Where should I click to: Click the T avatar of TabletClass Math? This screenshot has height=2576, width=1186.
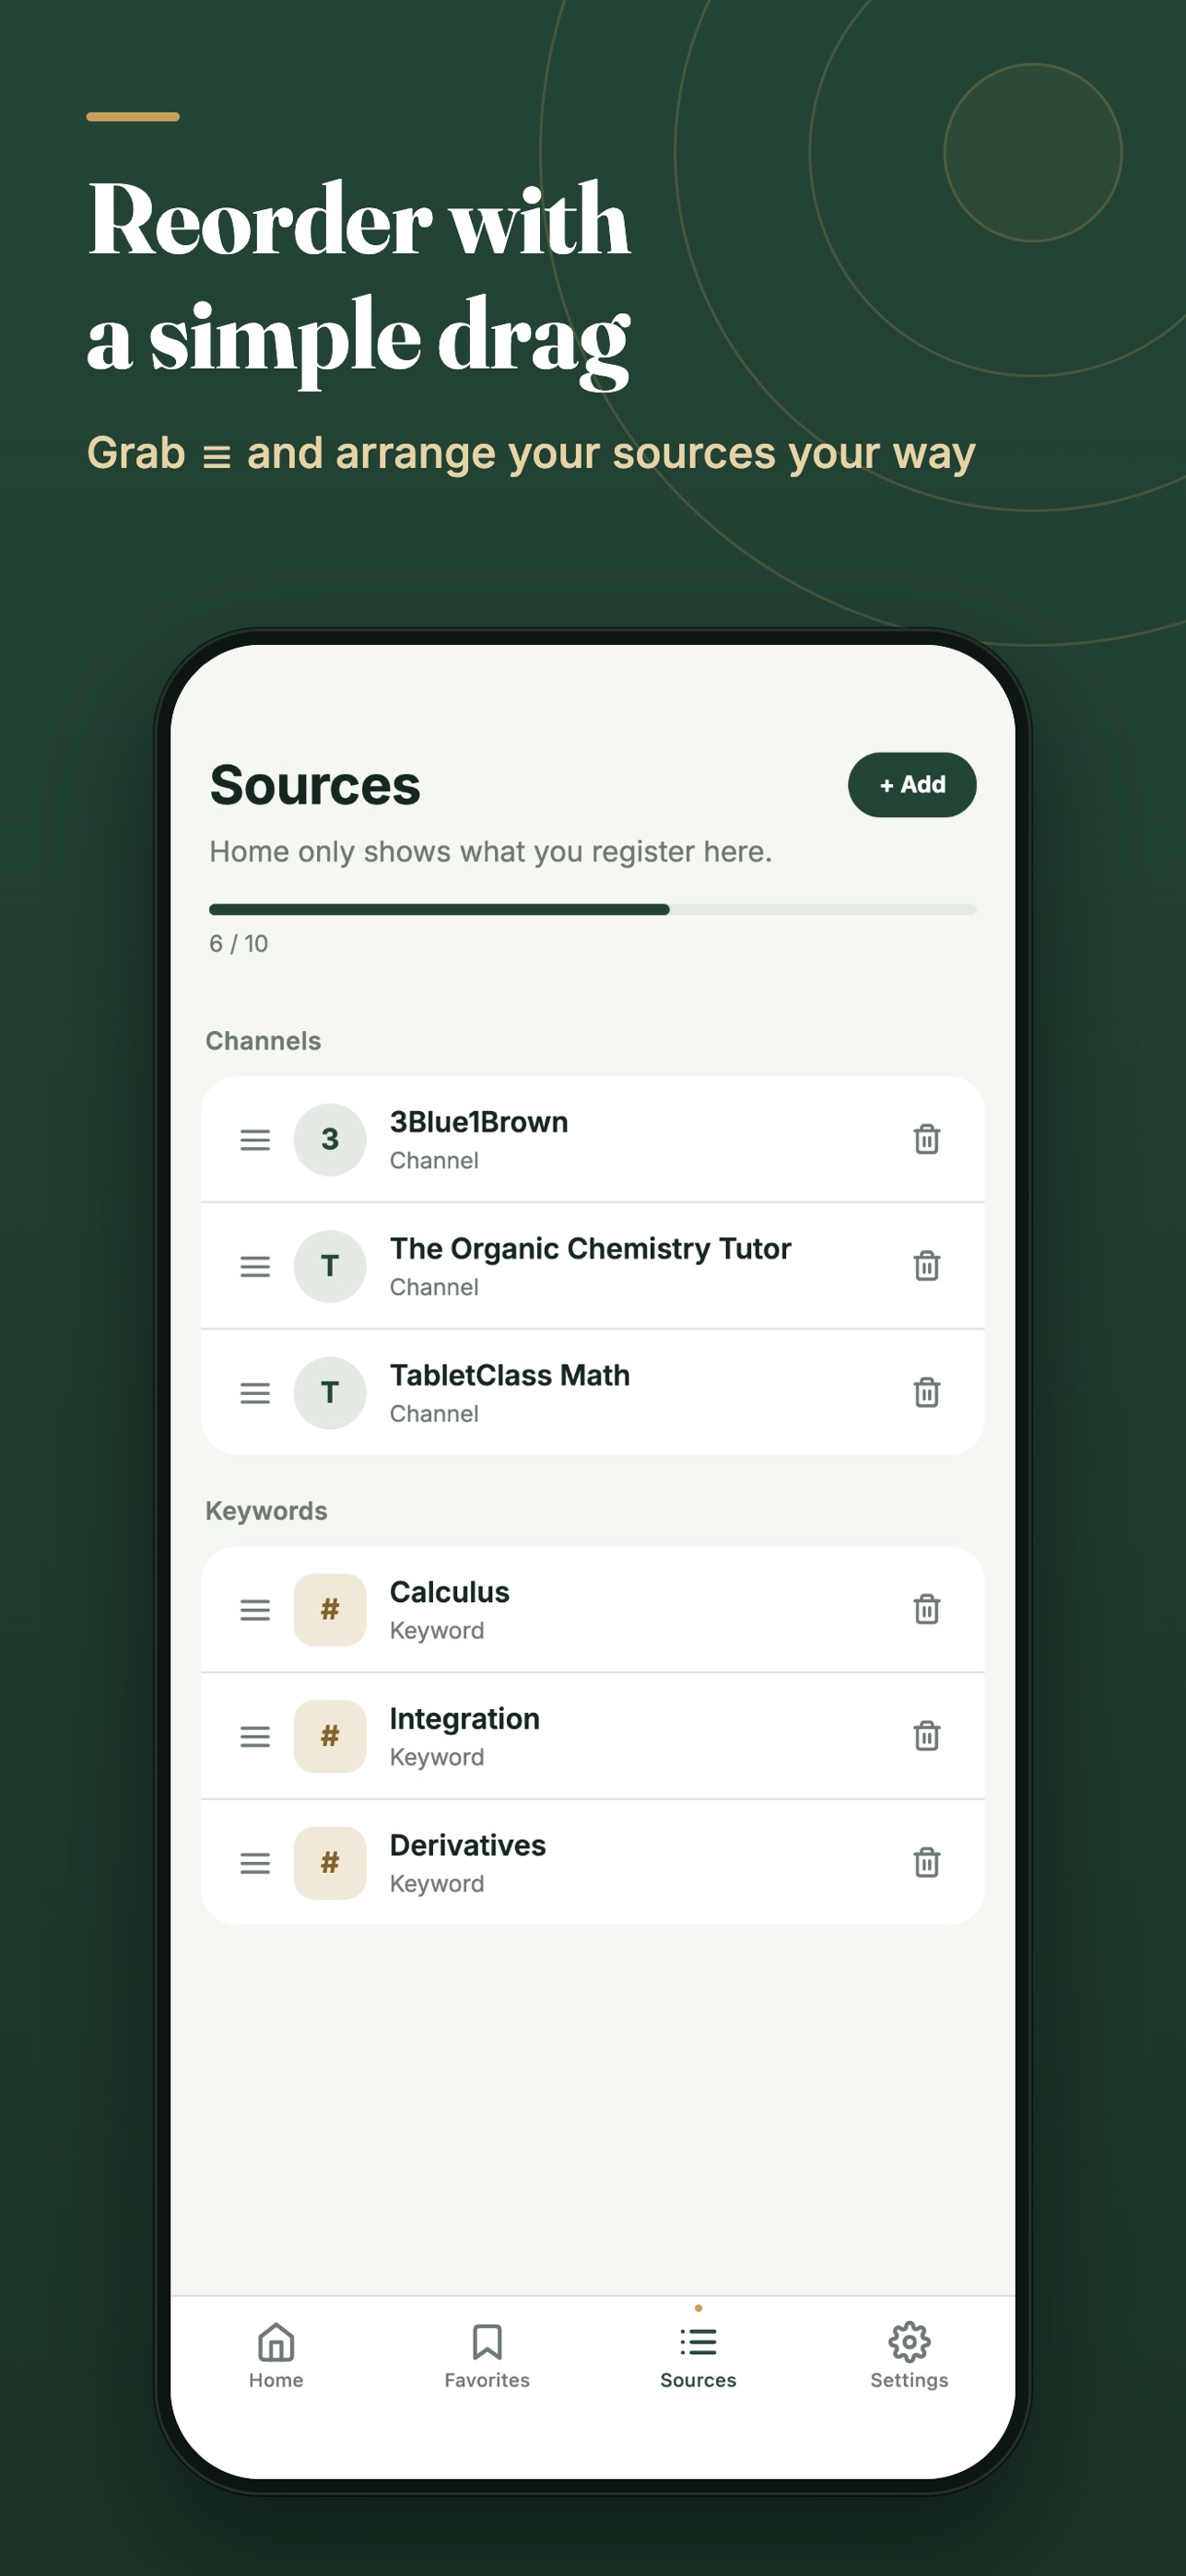click(x=330, y=1392)
